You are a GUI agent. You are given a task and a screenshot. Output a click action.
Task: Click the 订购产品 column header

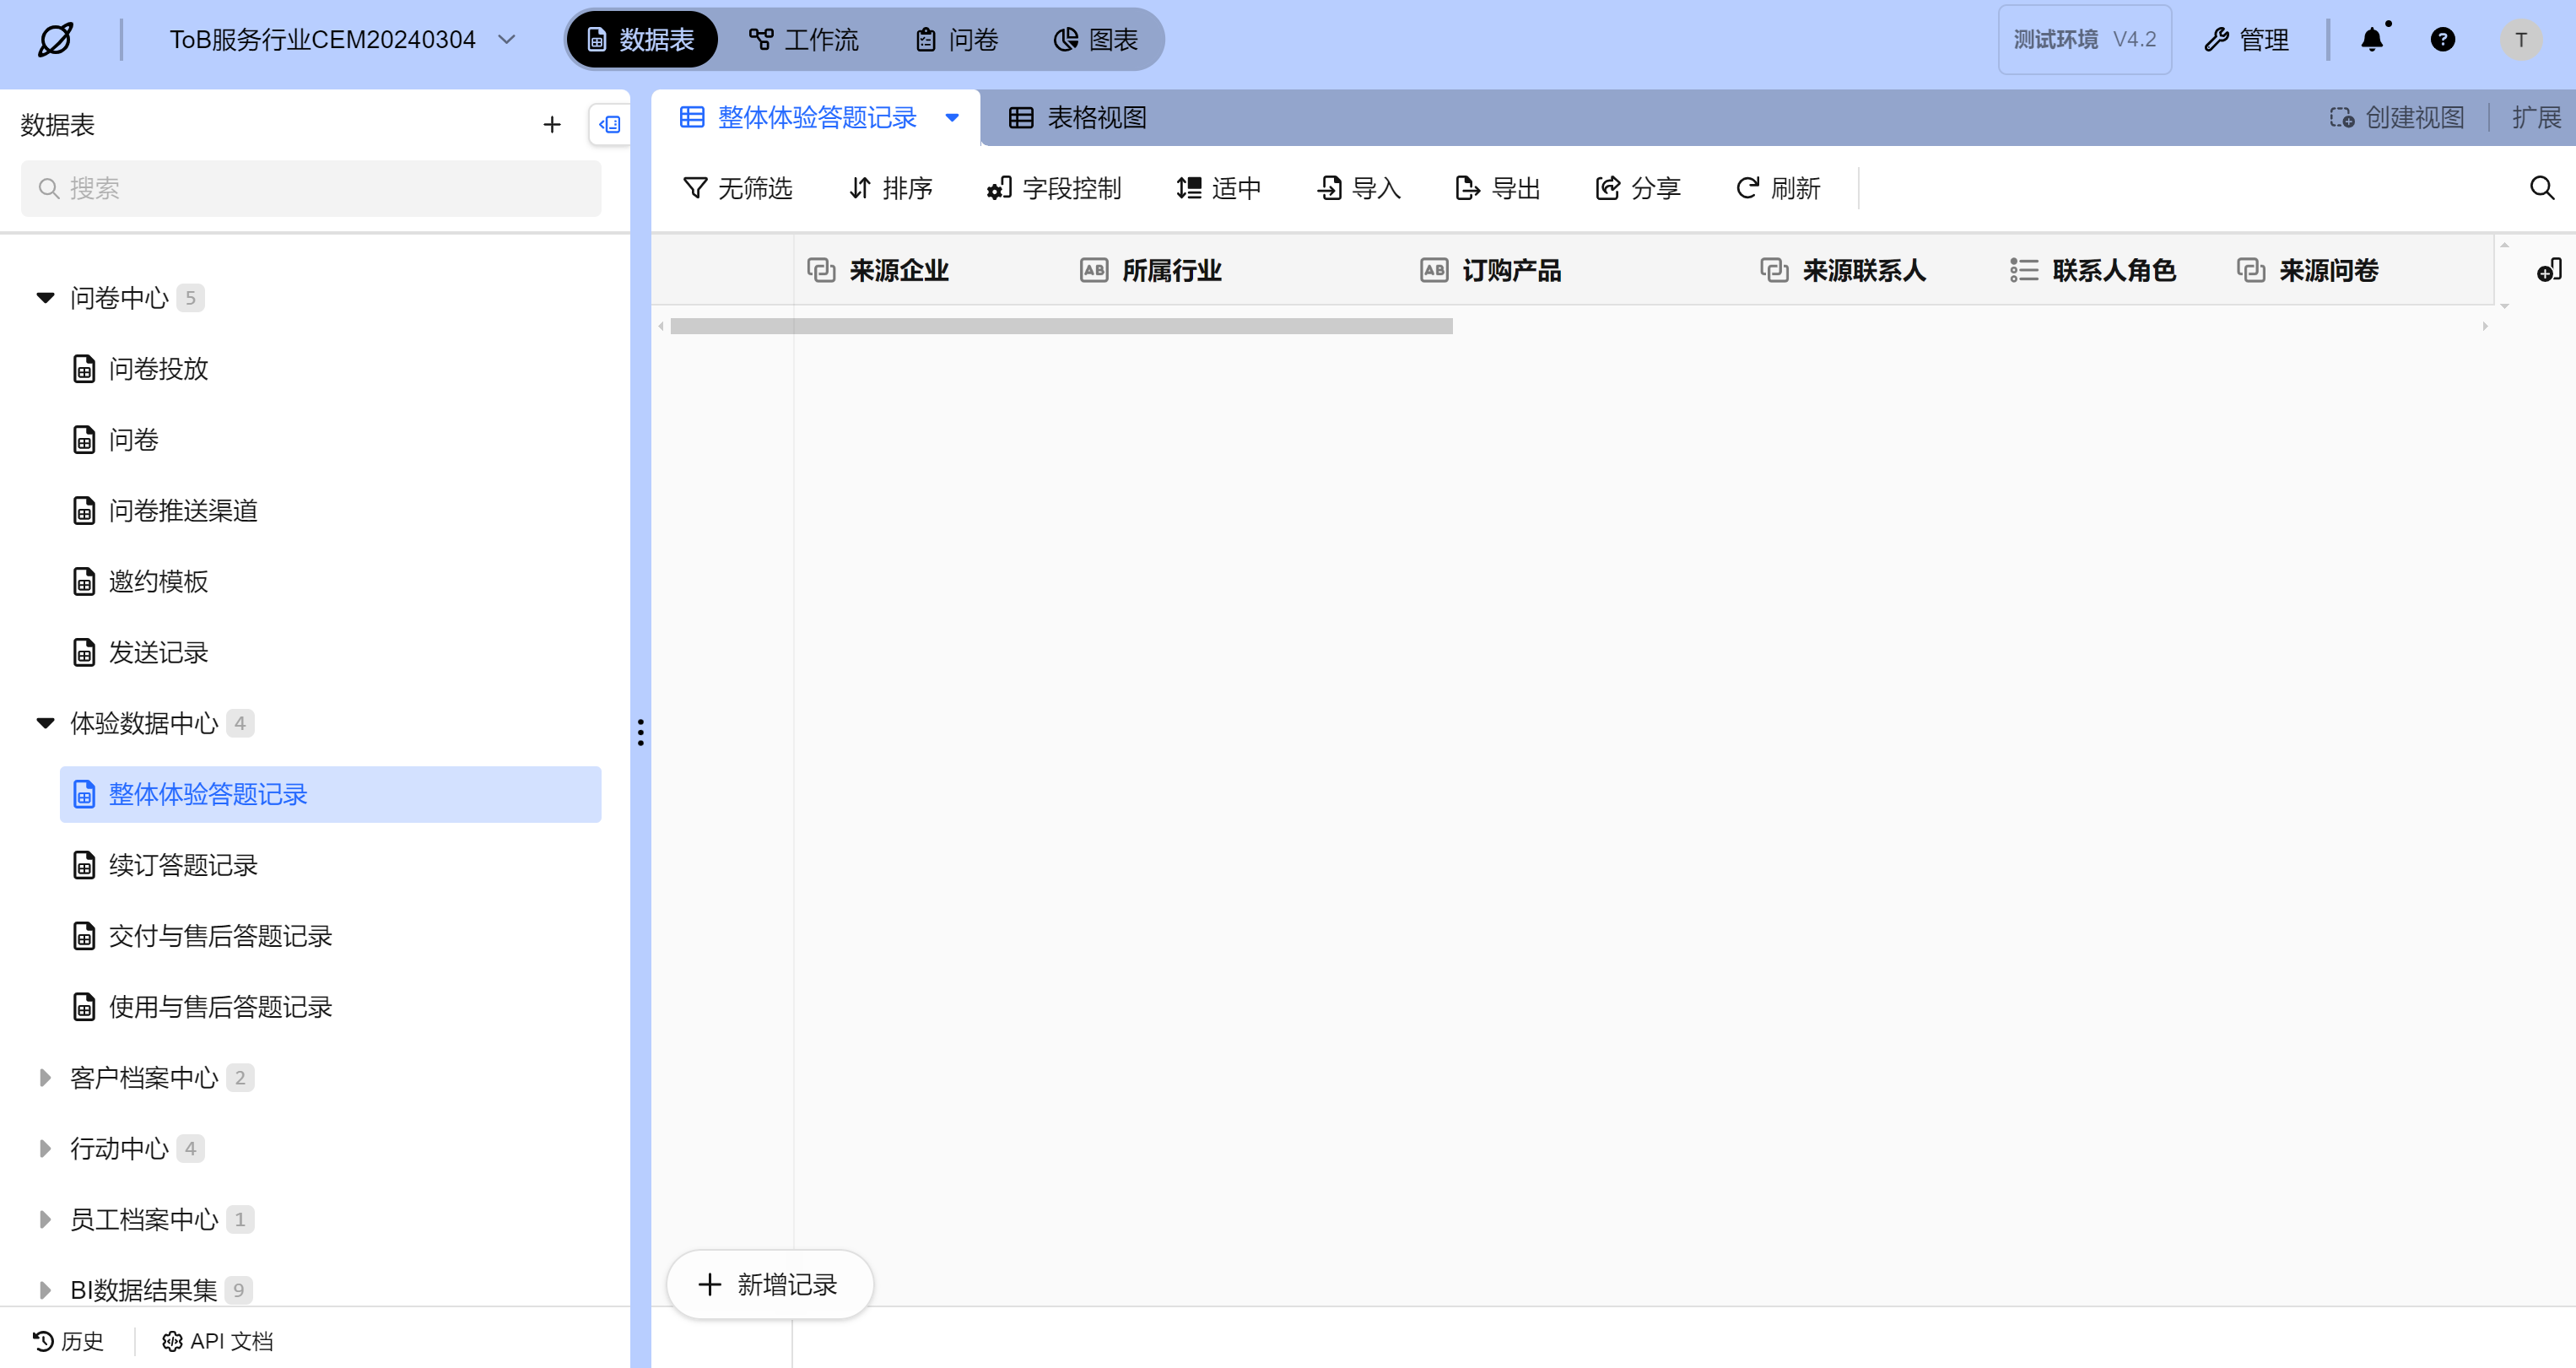pos(1578,271)
